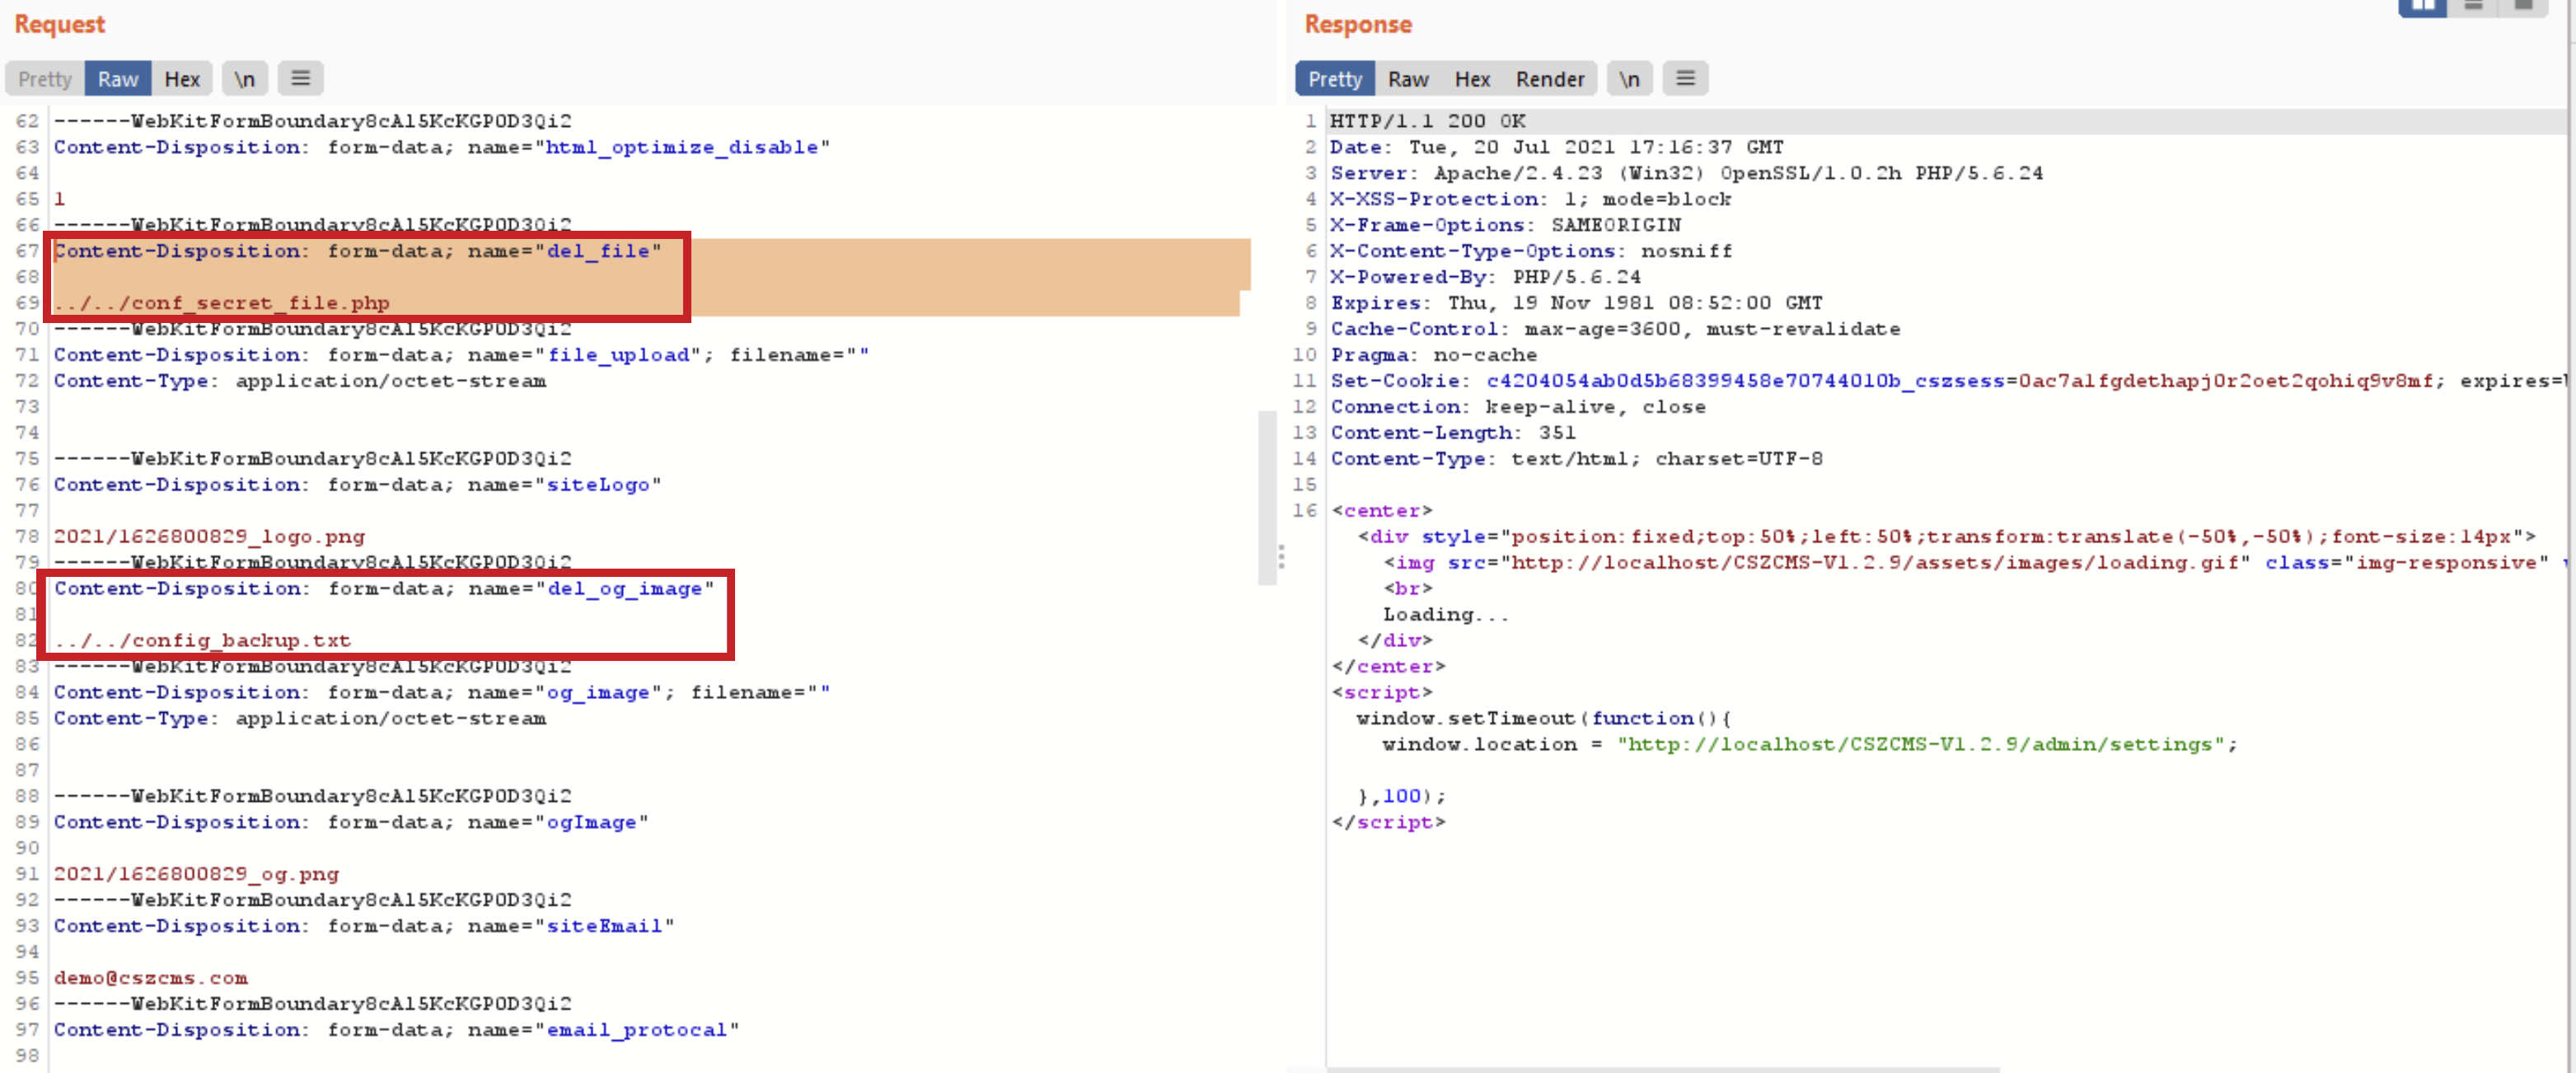This screenshot has width=2576, height=1073.
Task: Switch Response view to Hex tab
Action: (x=1472, y=79)
